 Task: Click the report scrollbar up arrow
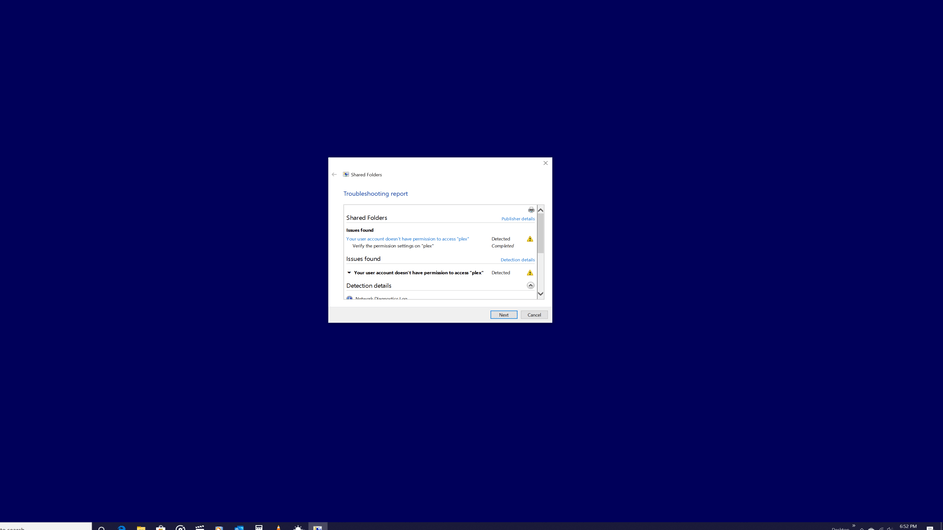[x=541, y=210]
